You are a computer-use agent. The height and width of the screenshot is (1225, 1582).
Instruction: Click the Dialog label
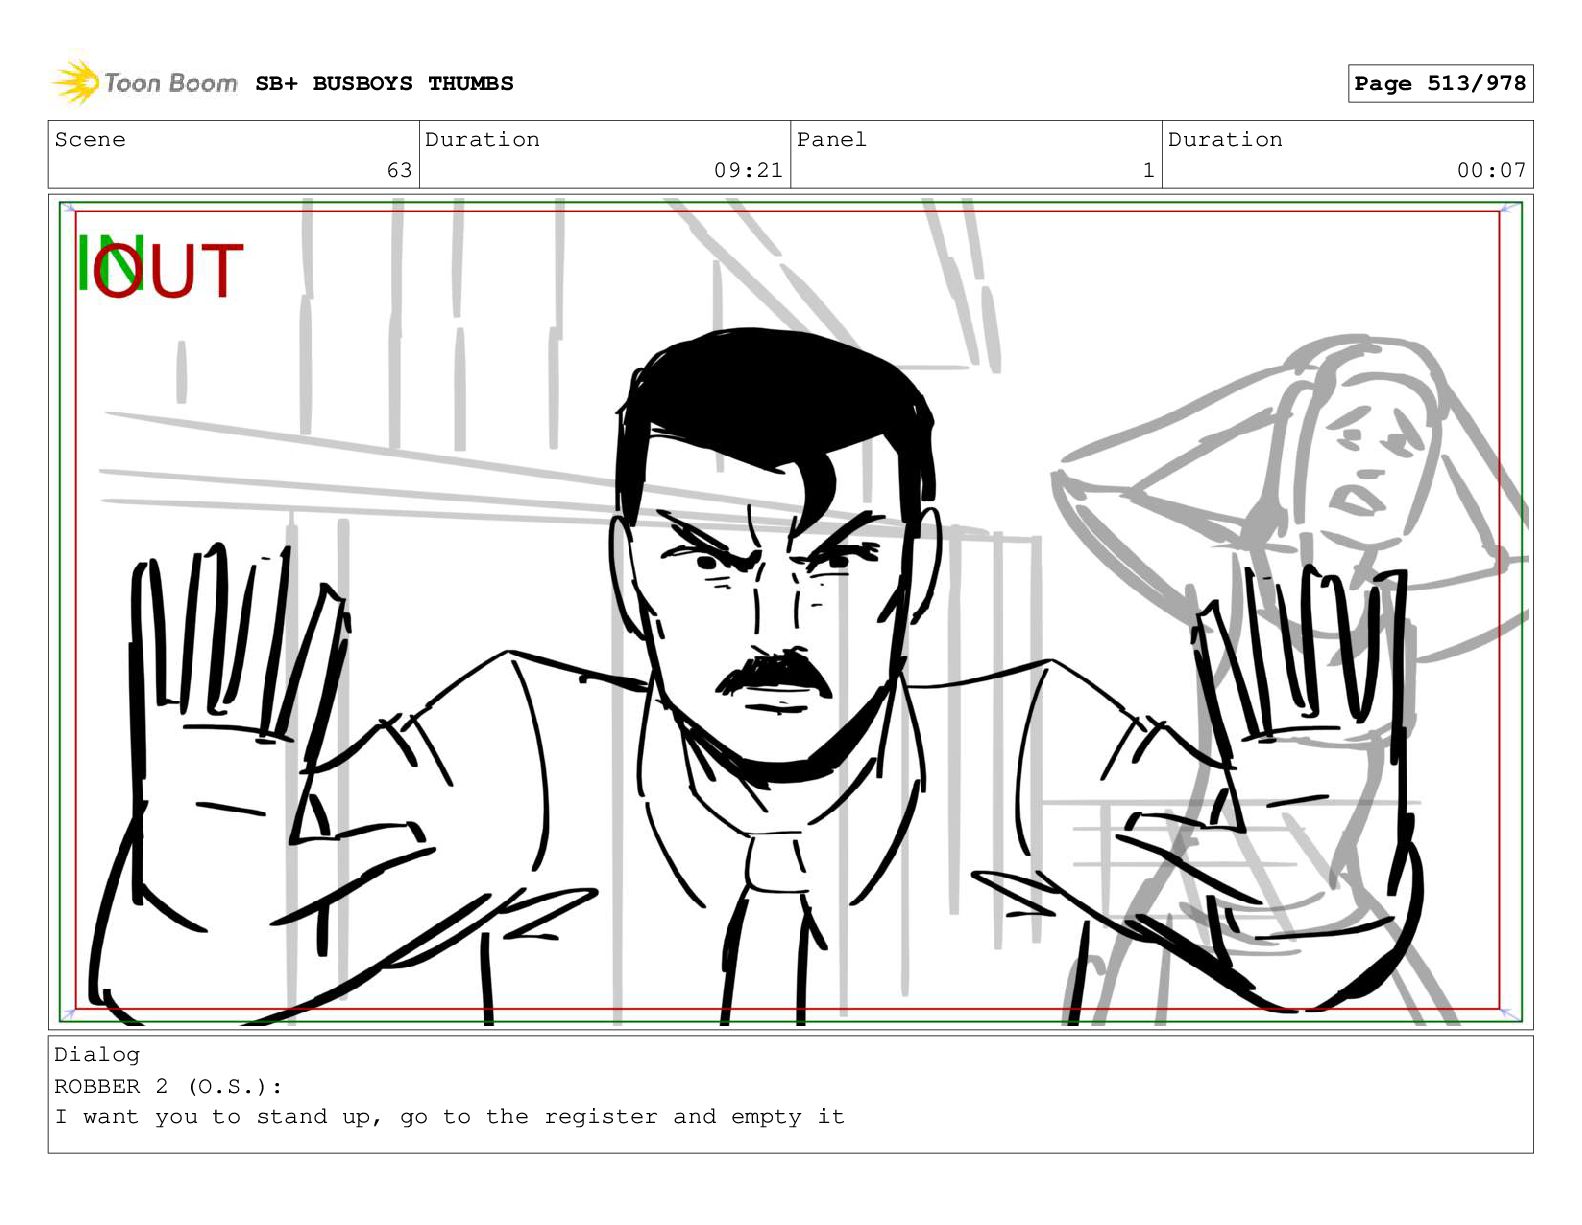click(x=97, y=1055)
